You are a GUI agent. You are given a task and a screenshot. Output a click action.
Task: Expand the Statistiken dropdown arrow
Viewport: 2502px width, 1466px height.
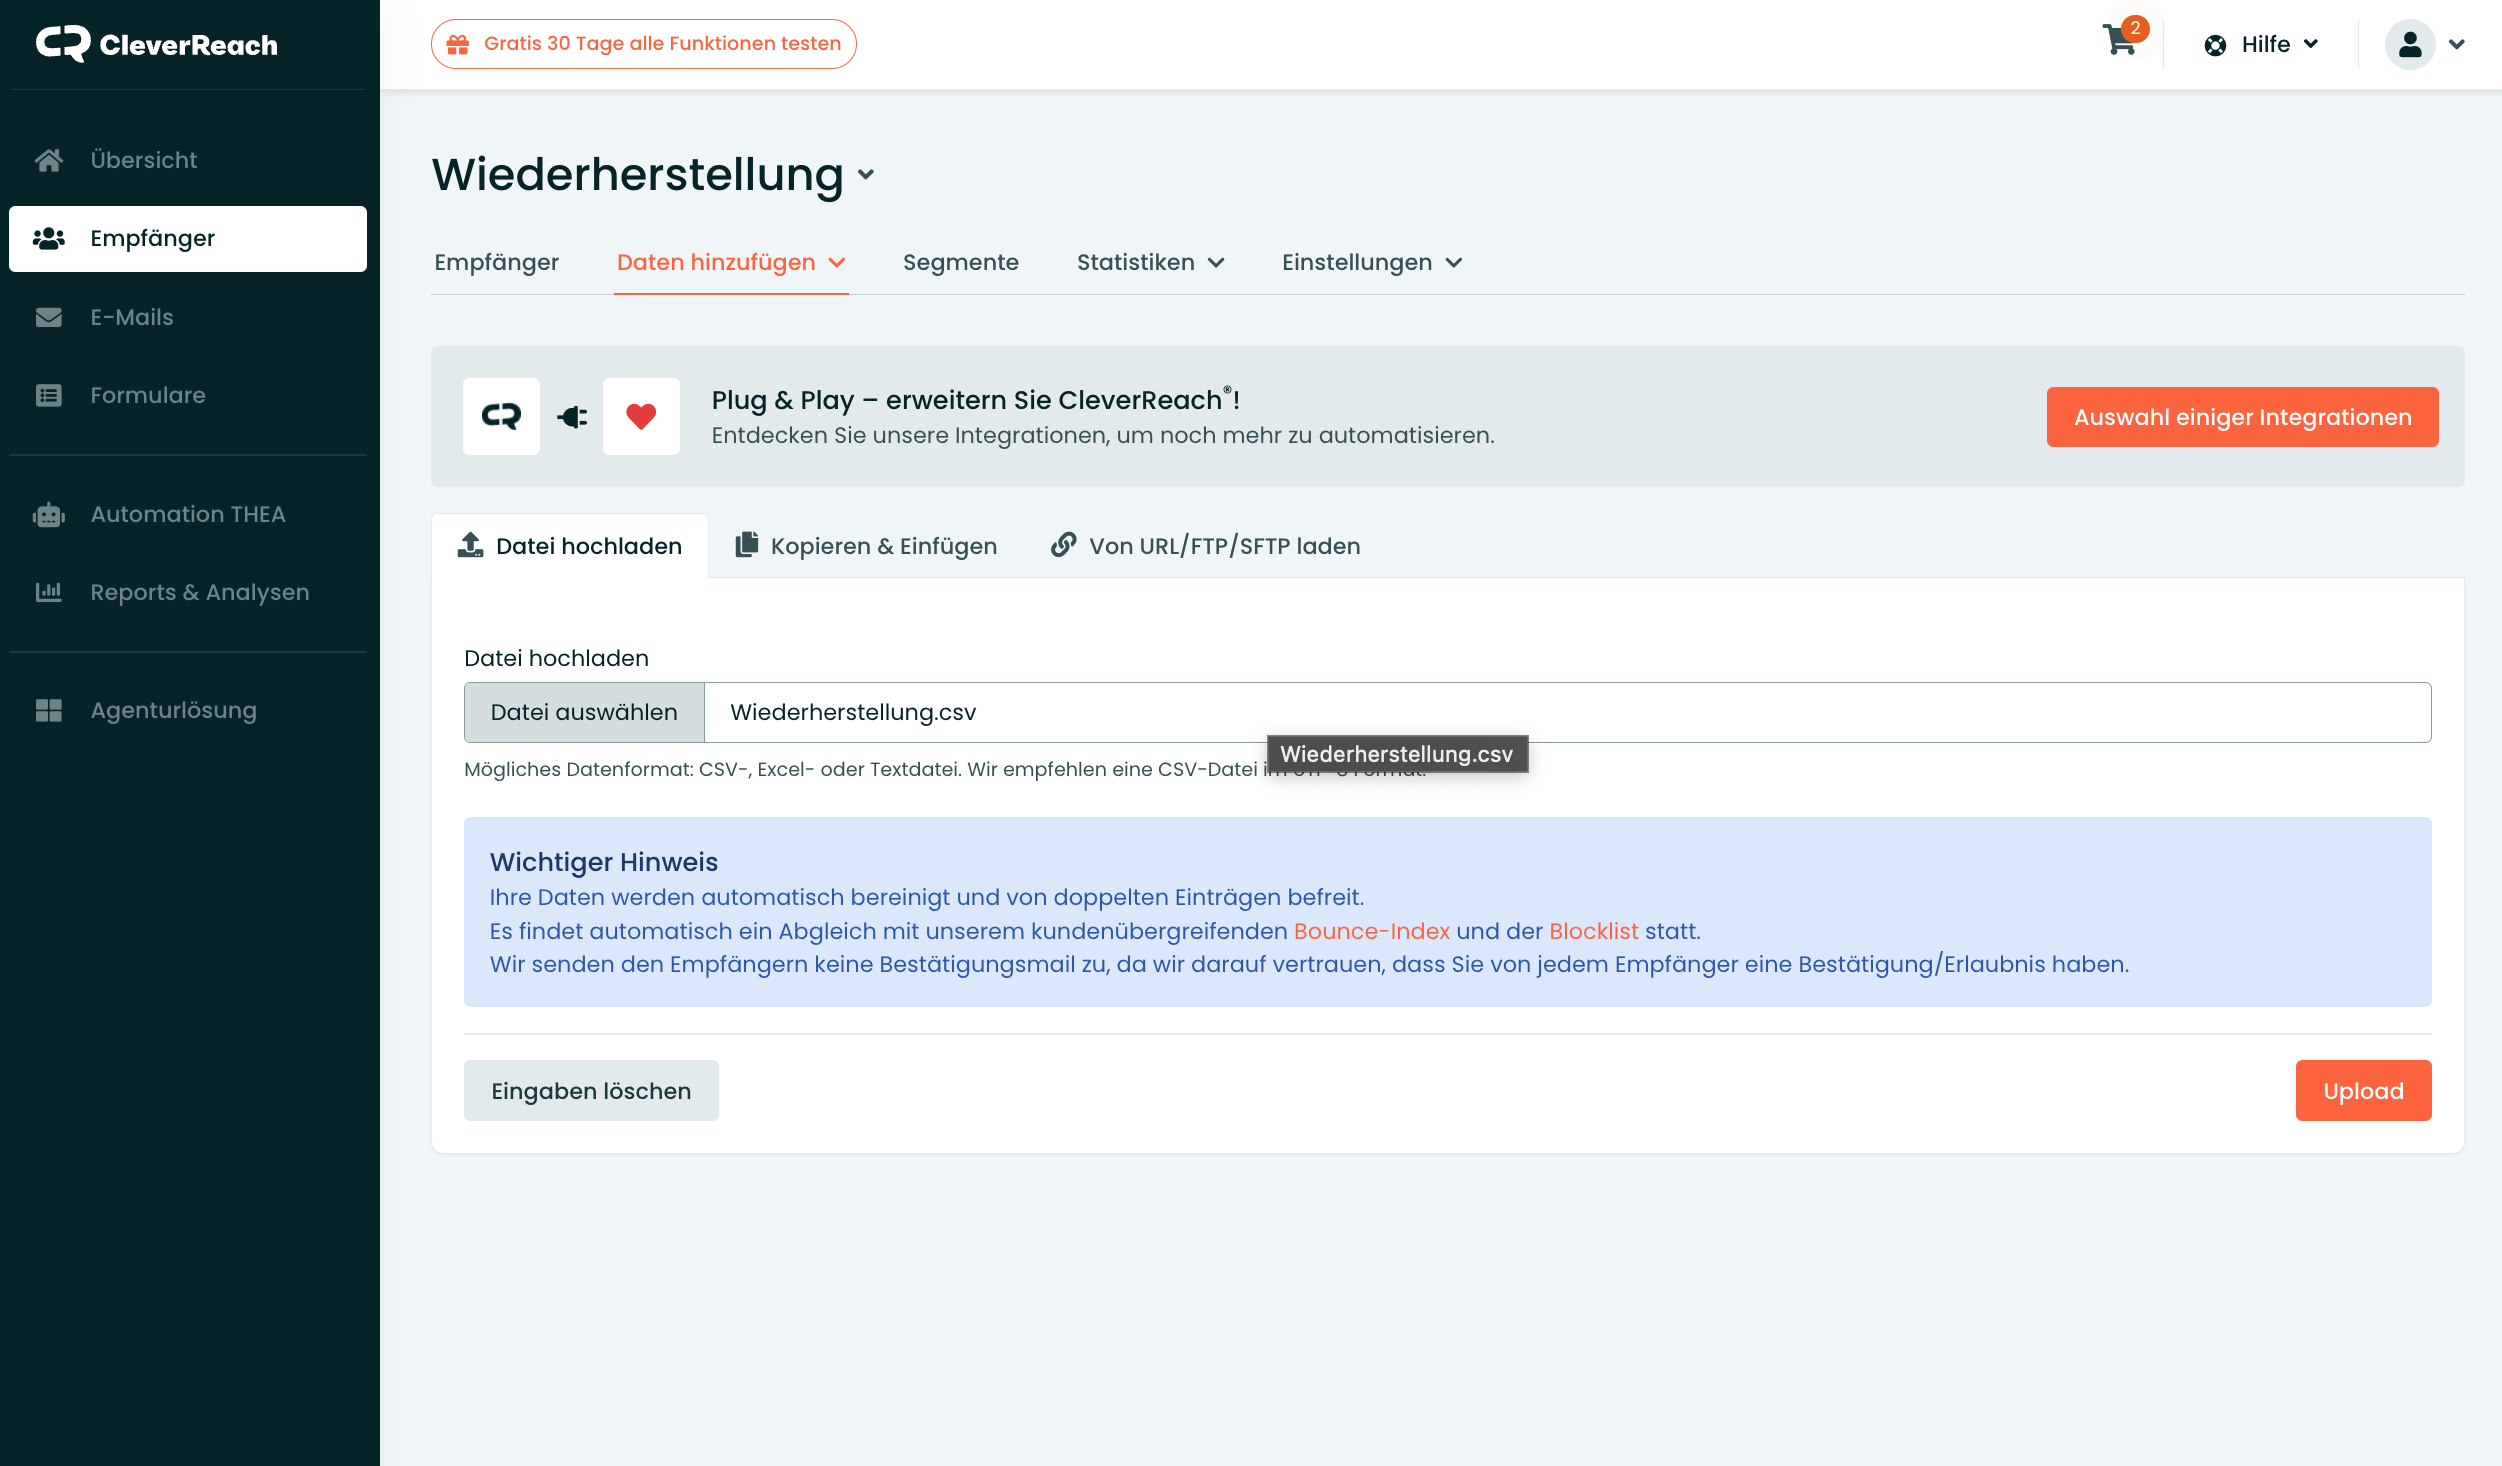[1216, 263]
